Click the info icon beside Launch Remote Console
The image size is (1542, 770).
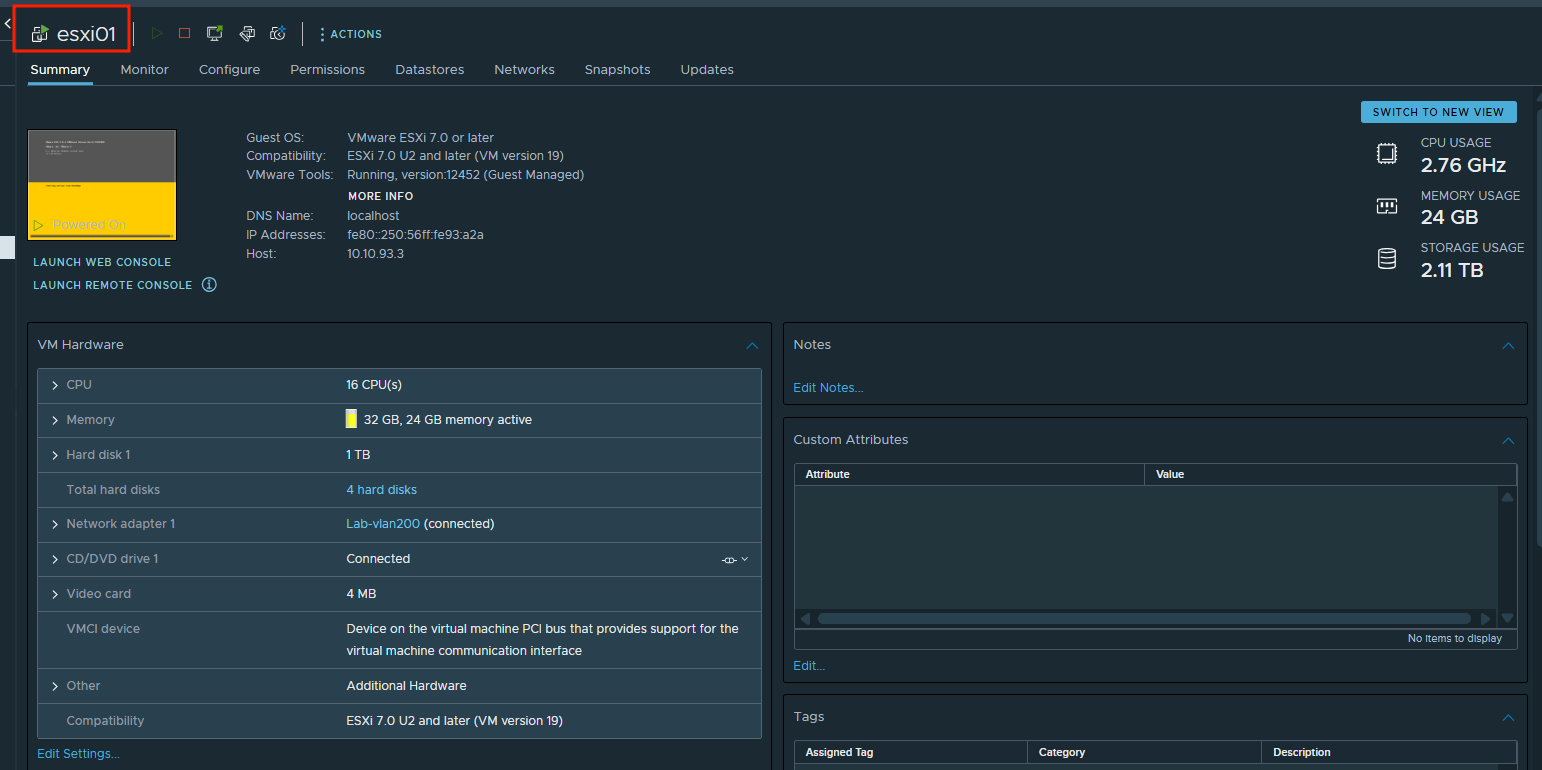click(x=209, y=285)
